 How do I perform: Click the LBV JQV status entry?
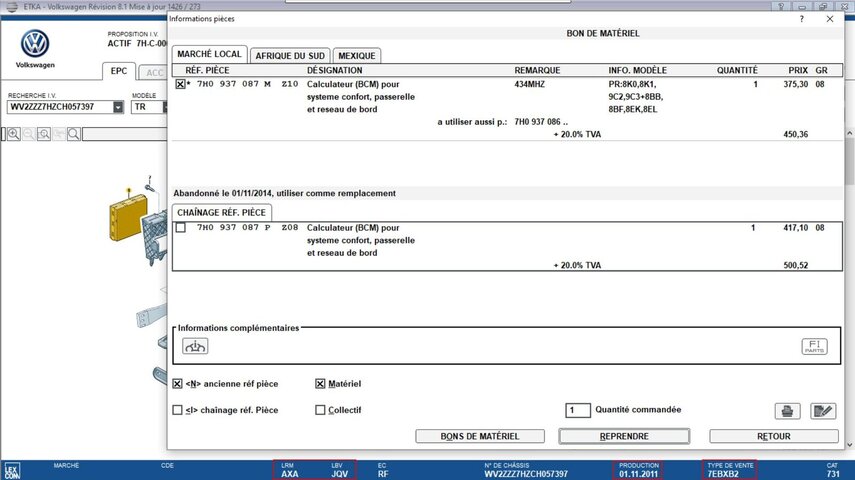point(339,470)
